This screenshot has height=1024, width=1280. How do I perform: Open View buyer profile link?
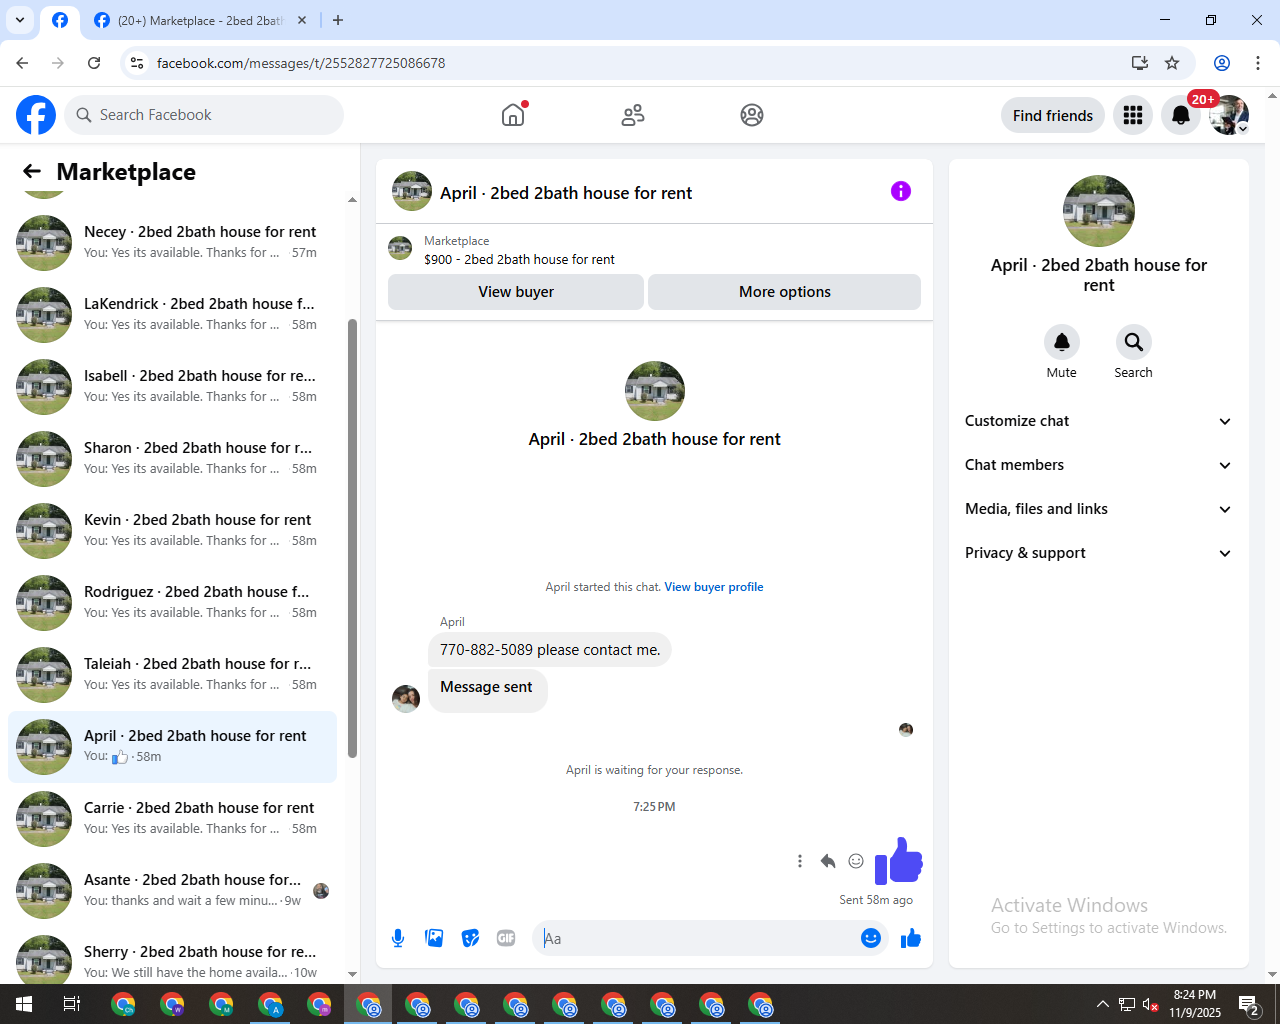coord(714,587)
